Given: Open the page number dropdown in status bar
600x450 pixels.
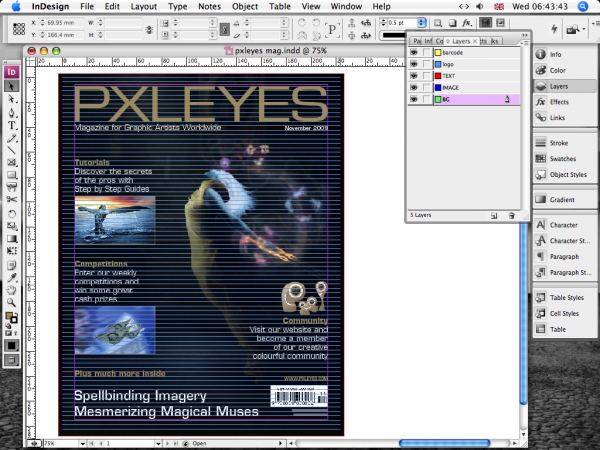Looking at the screenshot, I should 158,443.
